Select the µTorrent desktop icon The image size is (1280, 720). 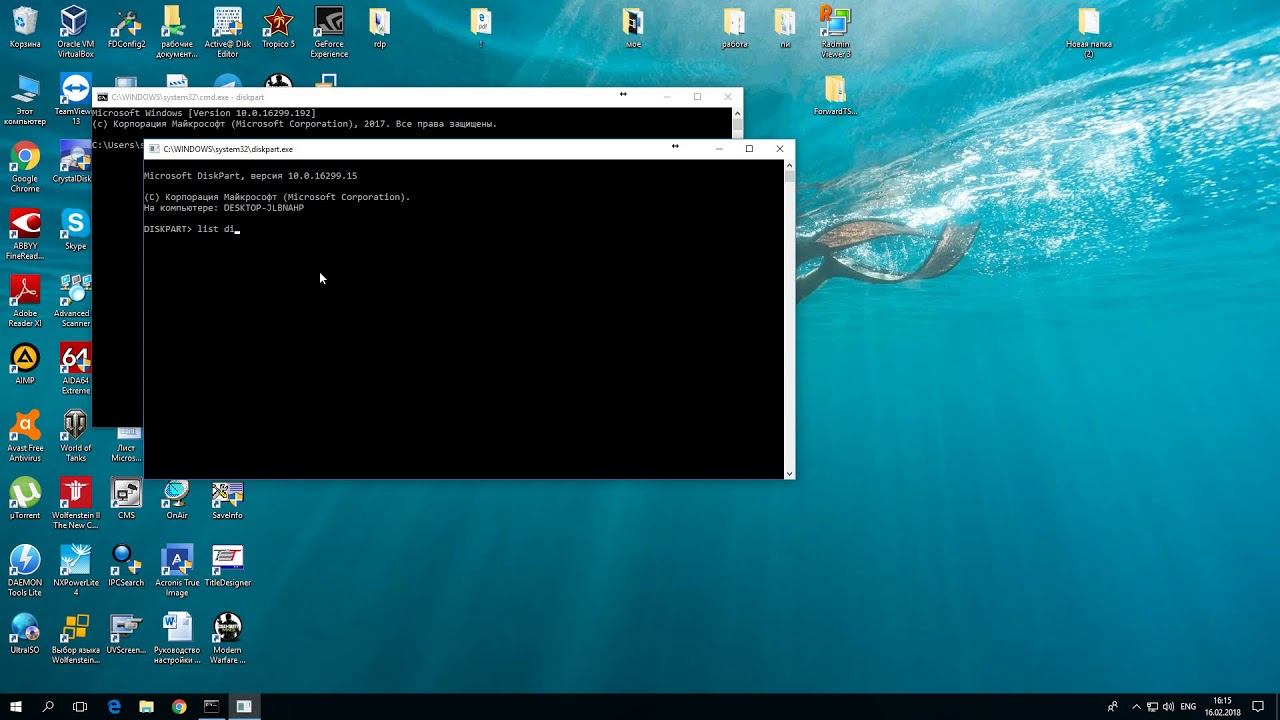coord(25,499)
